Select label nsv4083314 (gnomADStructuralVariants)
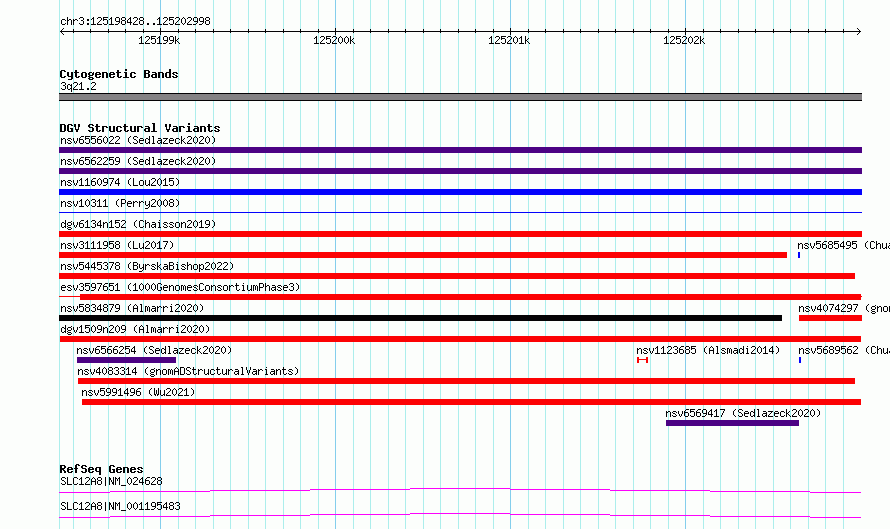Image resolution: width=890 pixels, height=529 pixels. click(188, 371)
